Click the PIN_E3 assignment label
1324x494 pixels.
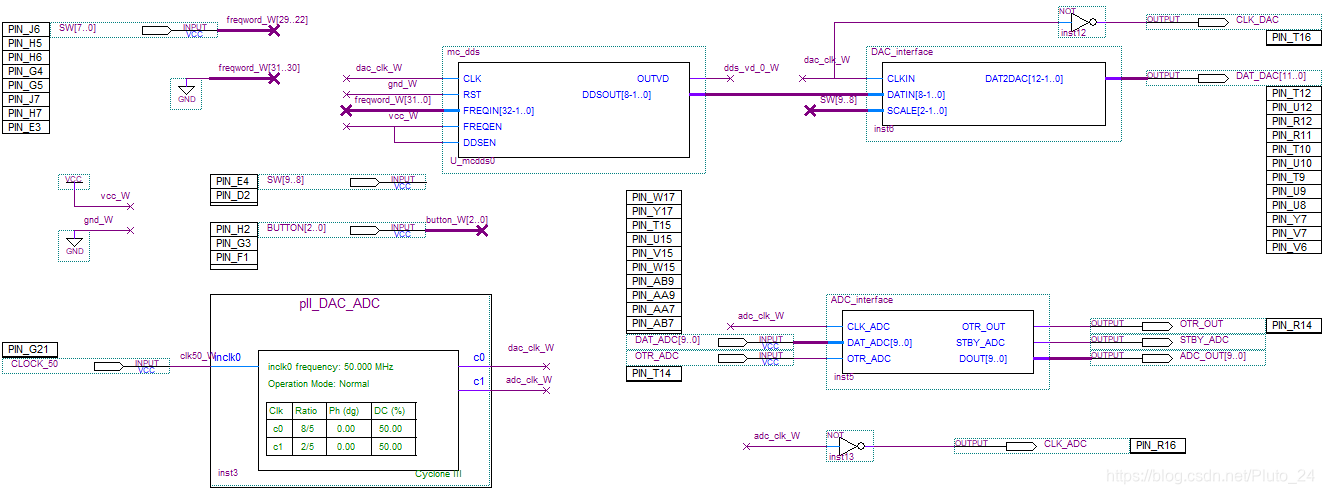click(x=26, y=127)
